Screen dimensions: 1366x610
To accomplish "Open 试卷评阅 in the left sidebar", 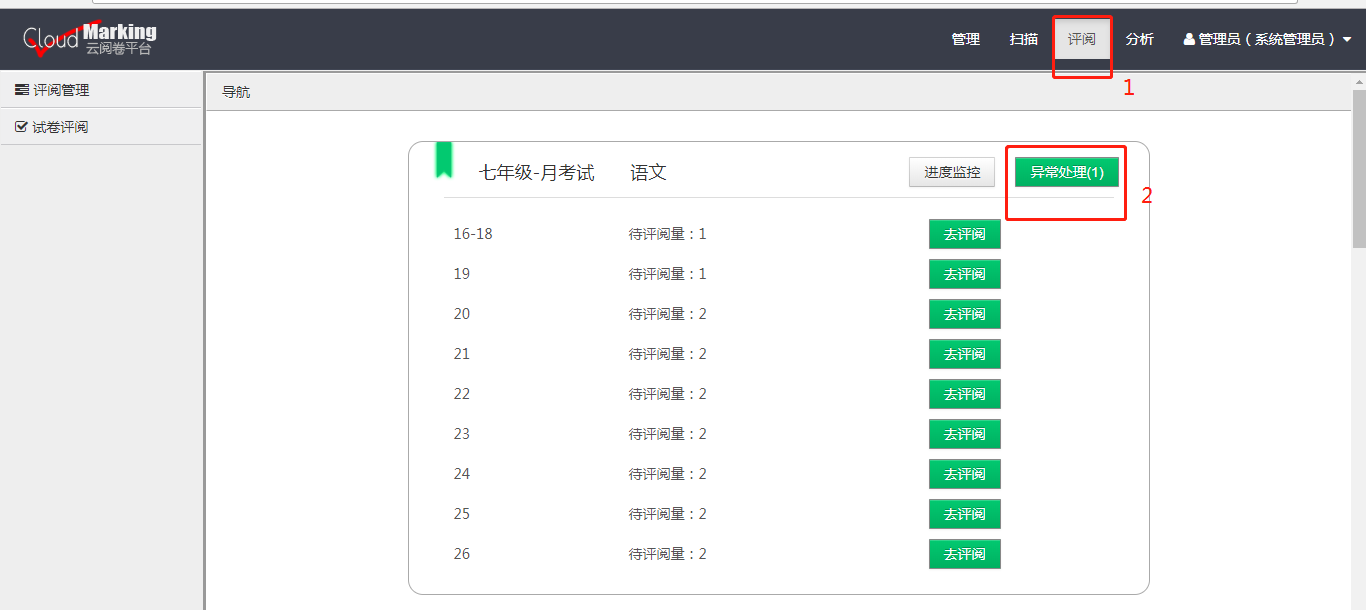I will tap(101, 127).
